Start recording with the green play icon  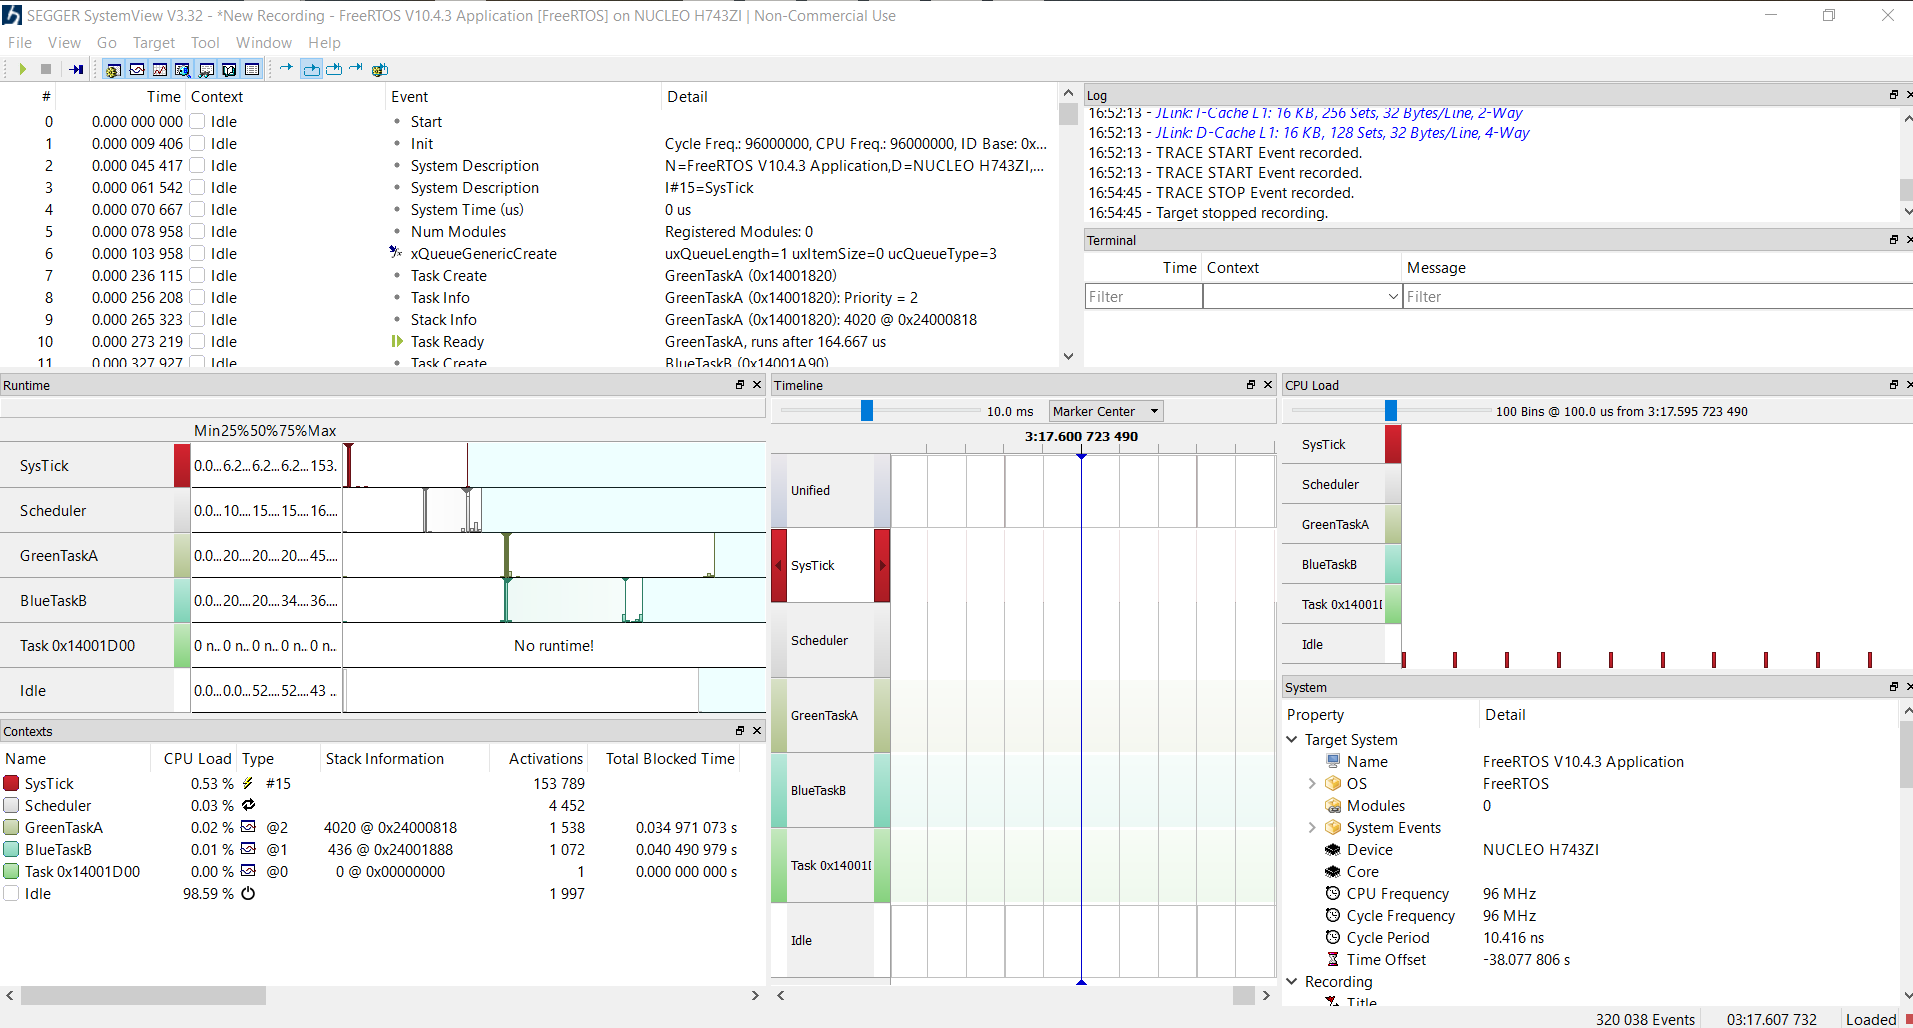click(x=22, y=69)
